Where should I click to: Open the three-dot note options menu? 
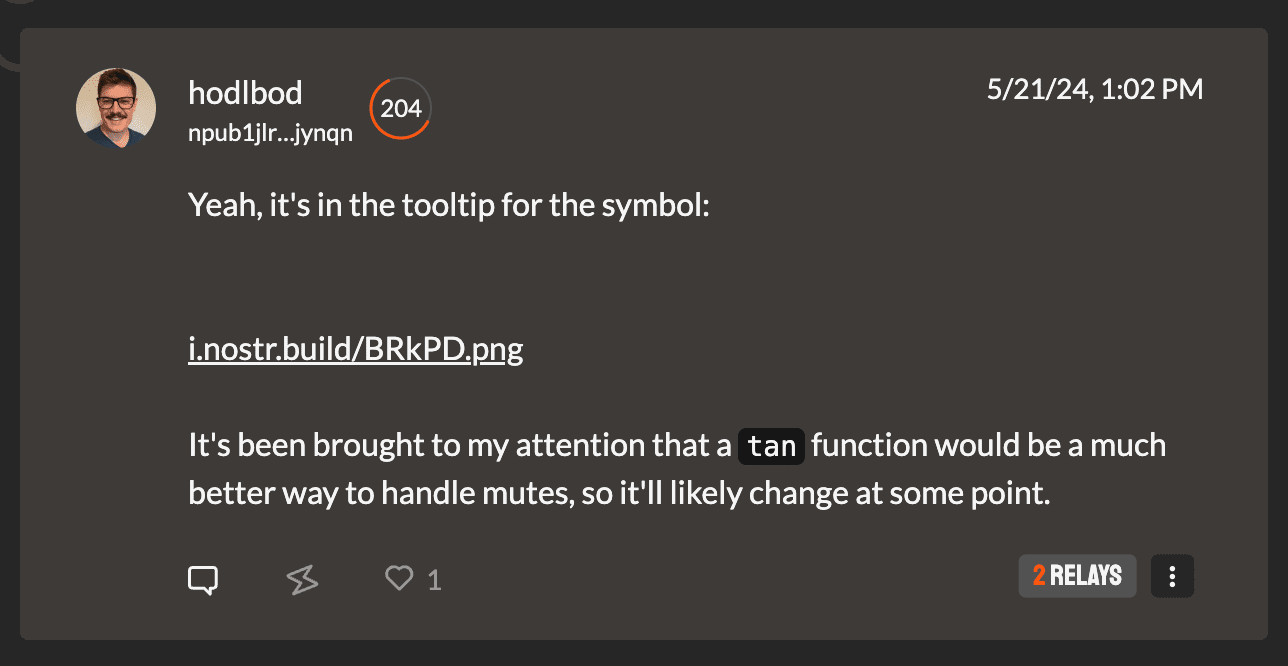pos(1172,576)
